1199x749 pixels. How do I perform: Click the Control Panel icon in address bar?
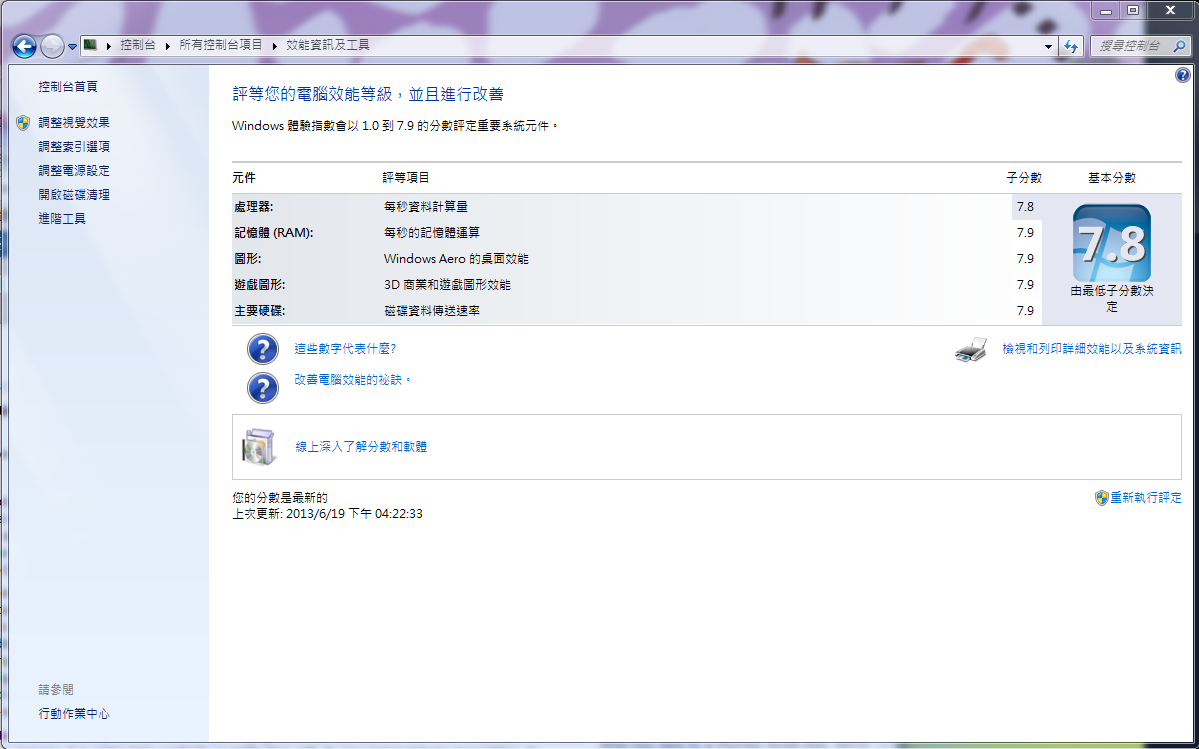(x=90, y=45)
